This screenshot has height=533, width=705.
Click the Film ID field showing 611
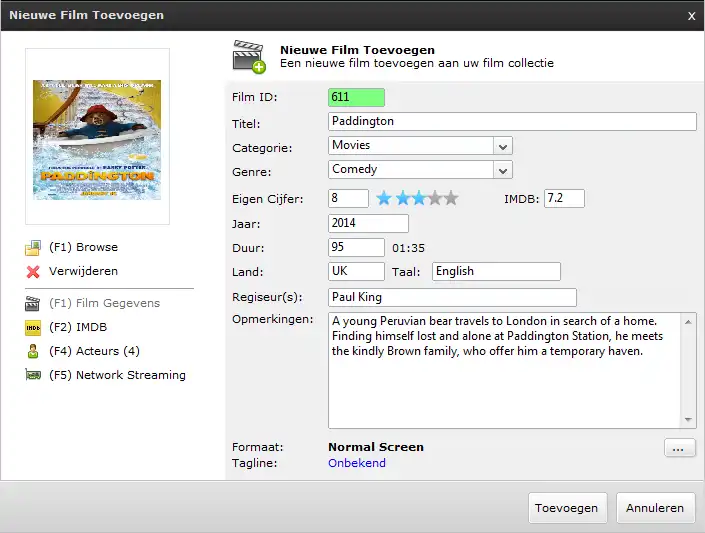pos(356,97)
